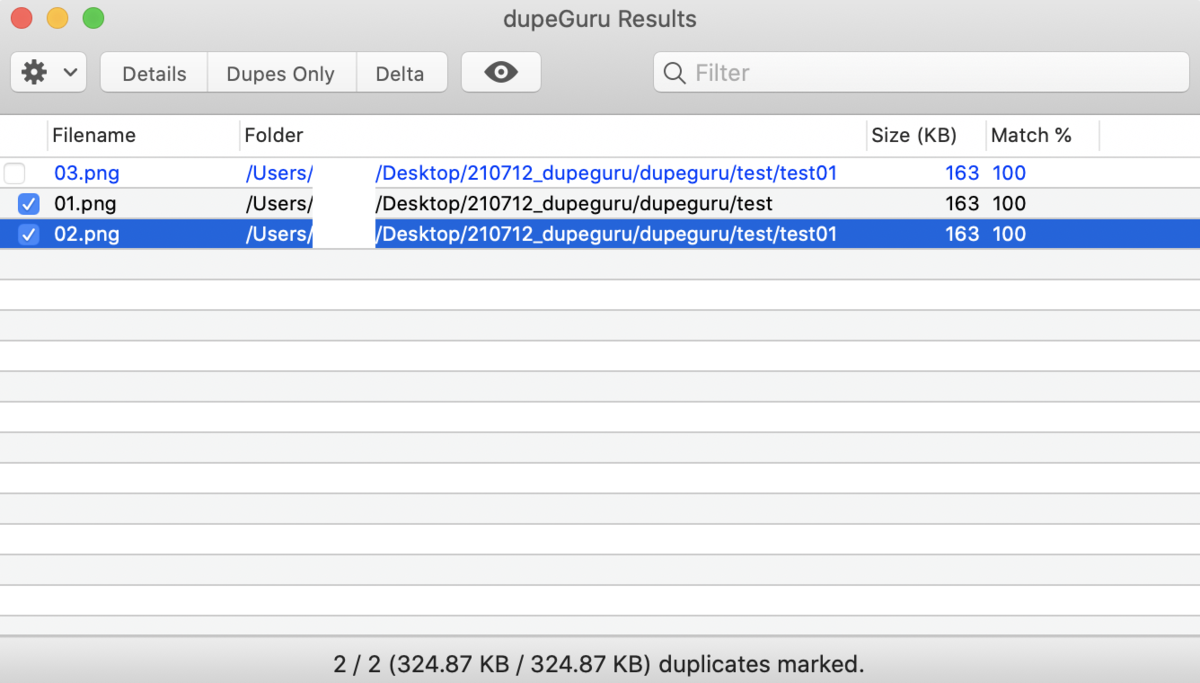Click match 100 in 01.png row
Viewport: 1200px width, 683px height.
tap(1009, 204)
